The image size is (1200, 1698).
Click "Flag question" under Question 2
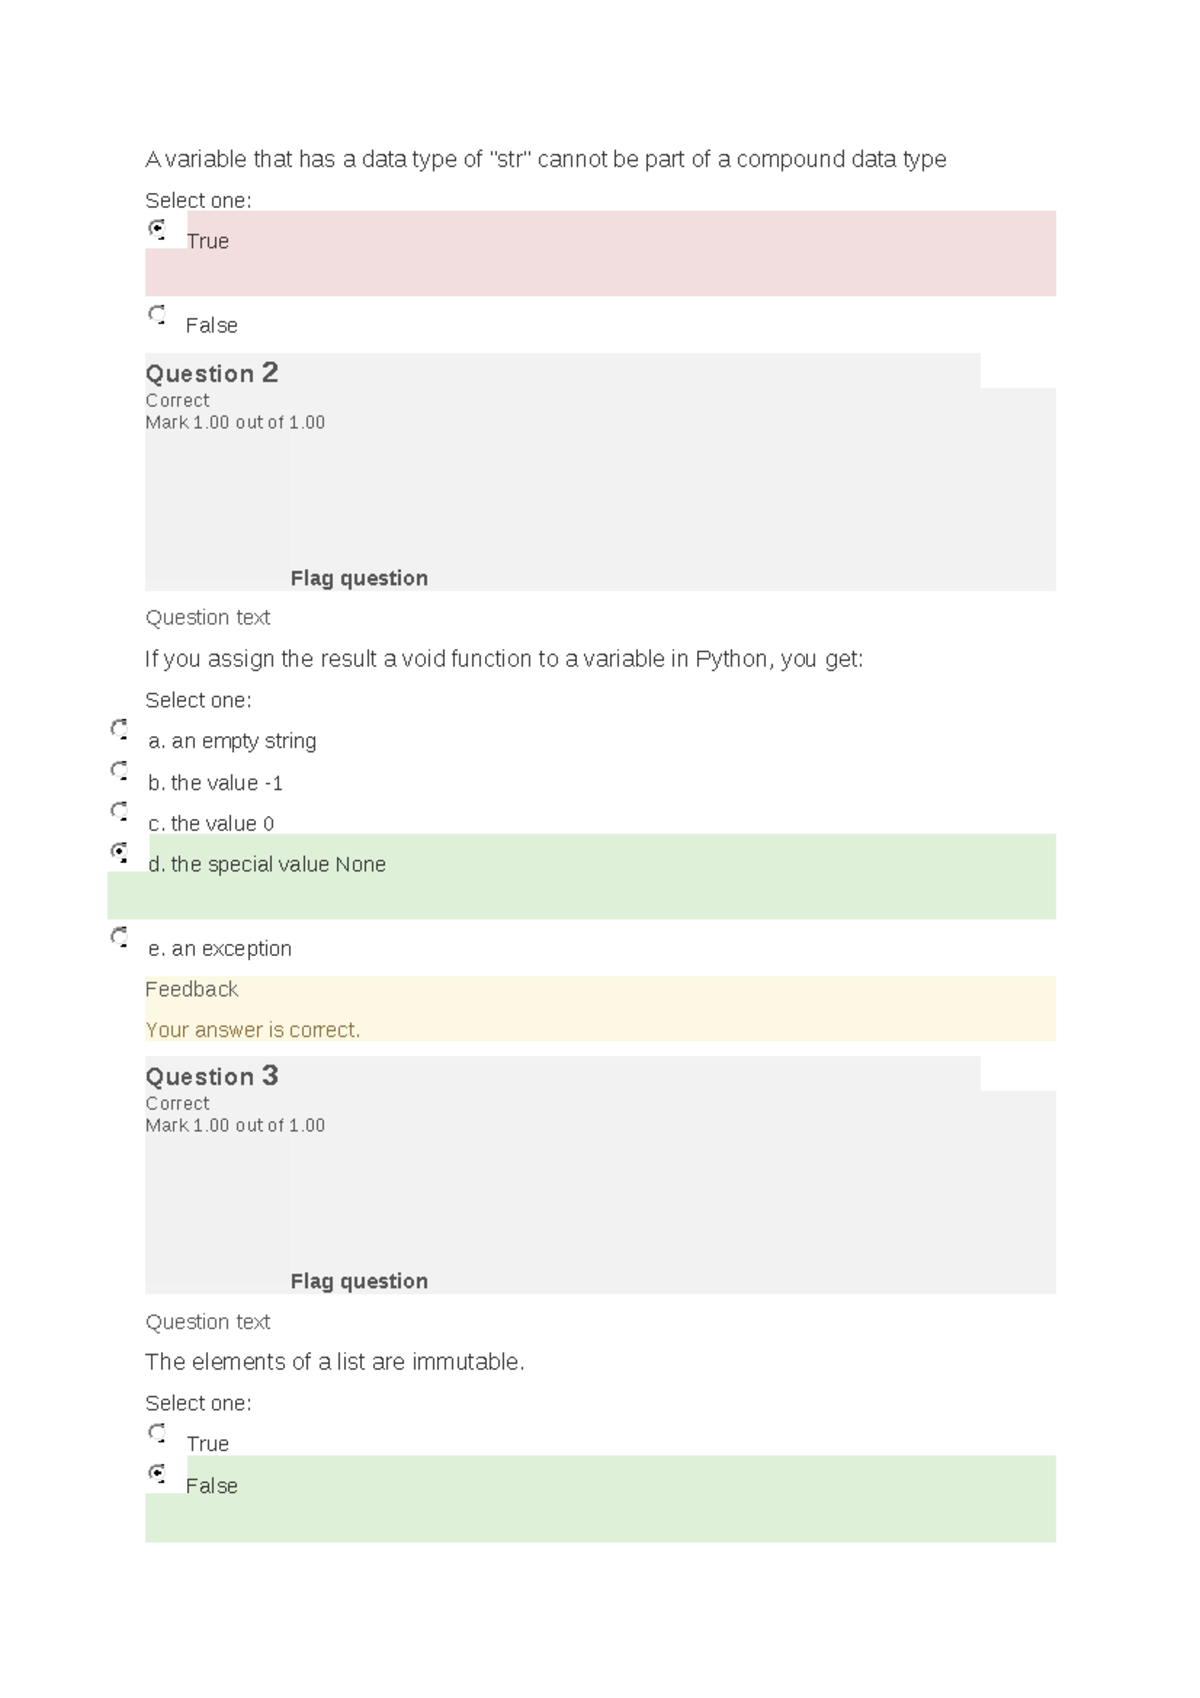click(x=359, y=578)
